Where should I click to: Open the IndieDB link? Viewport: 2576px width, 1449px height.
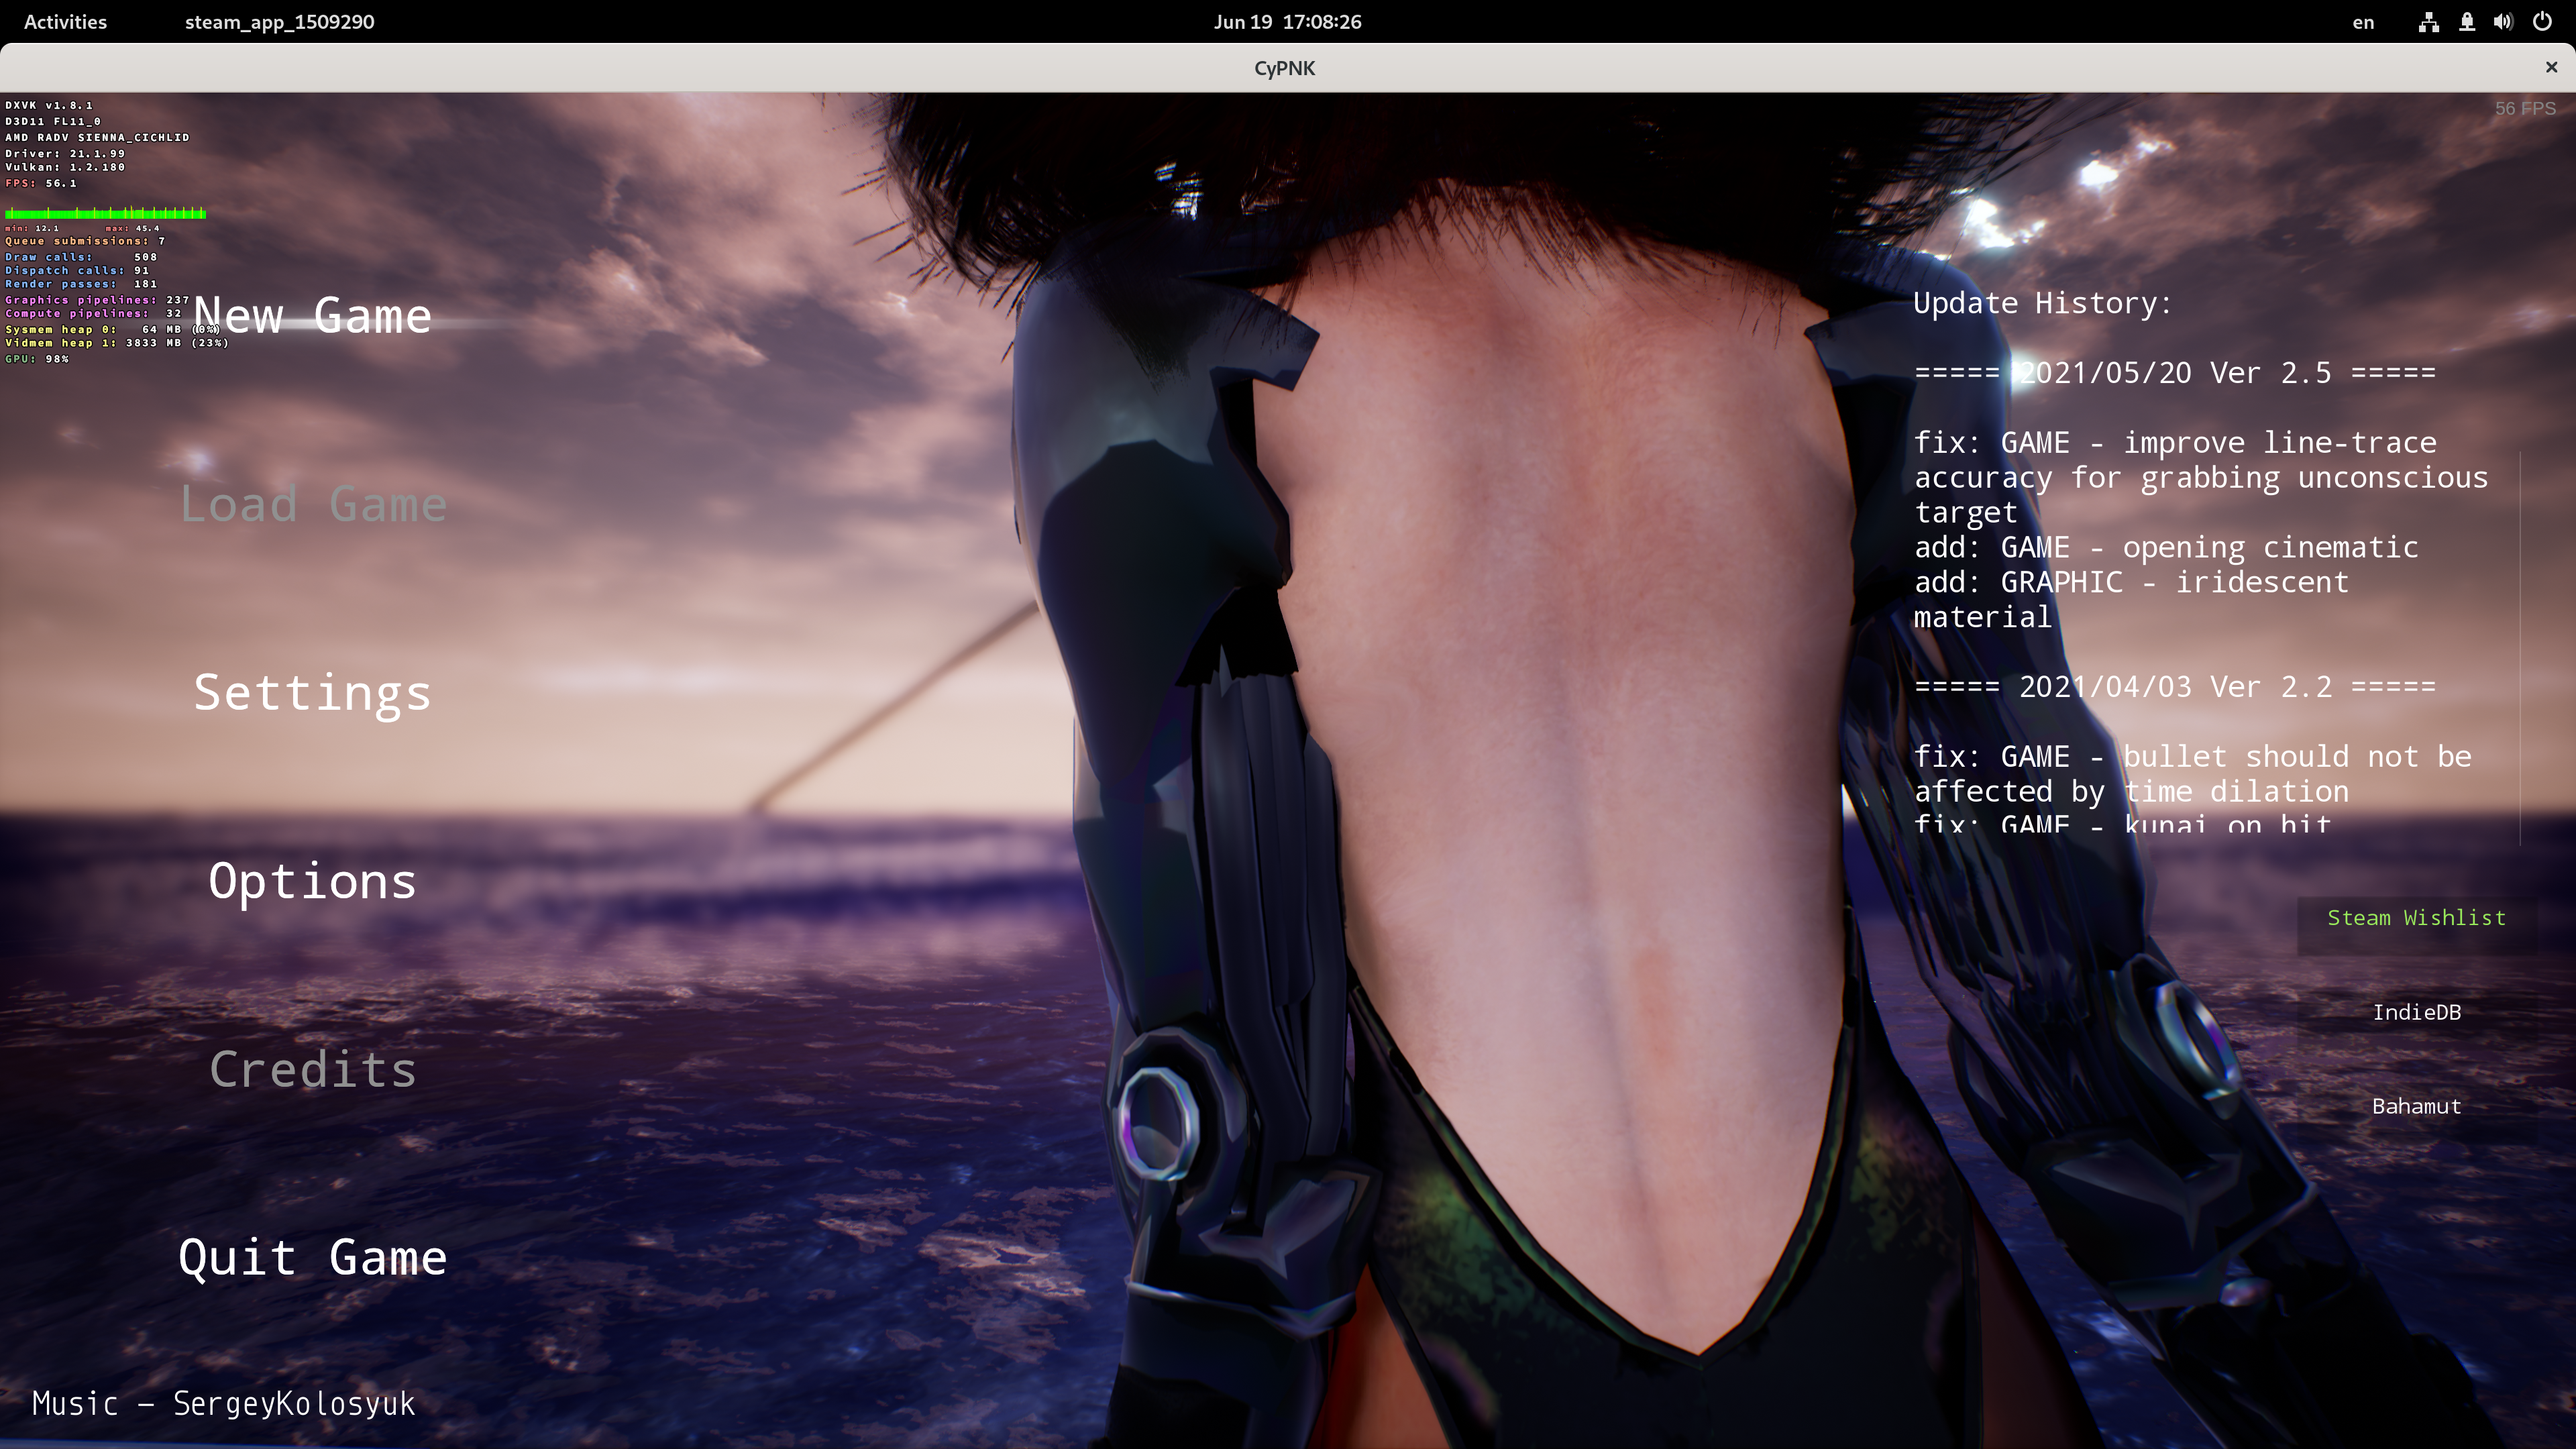2416,1012
